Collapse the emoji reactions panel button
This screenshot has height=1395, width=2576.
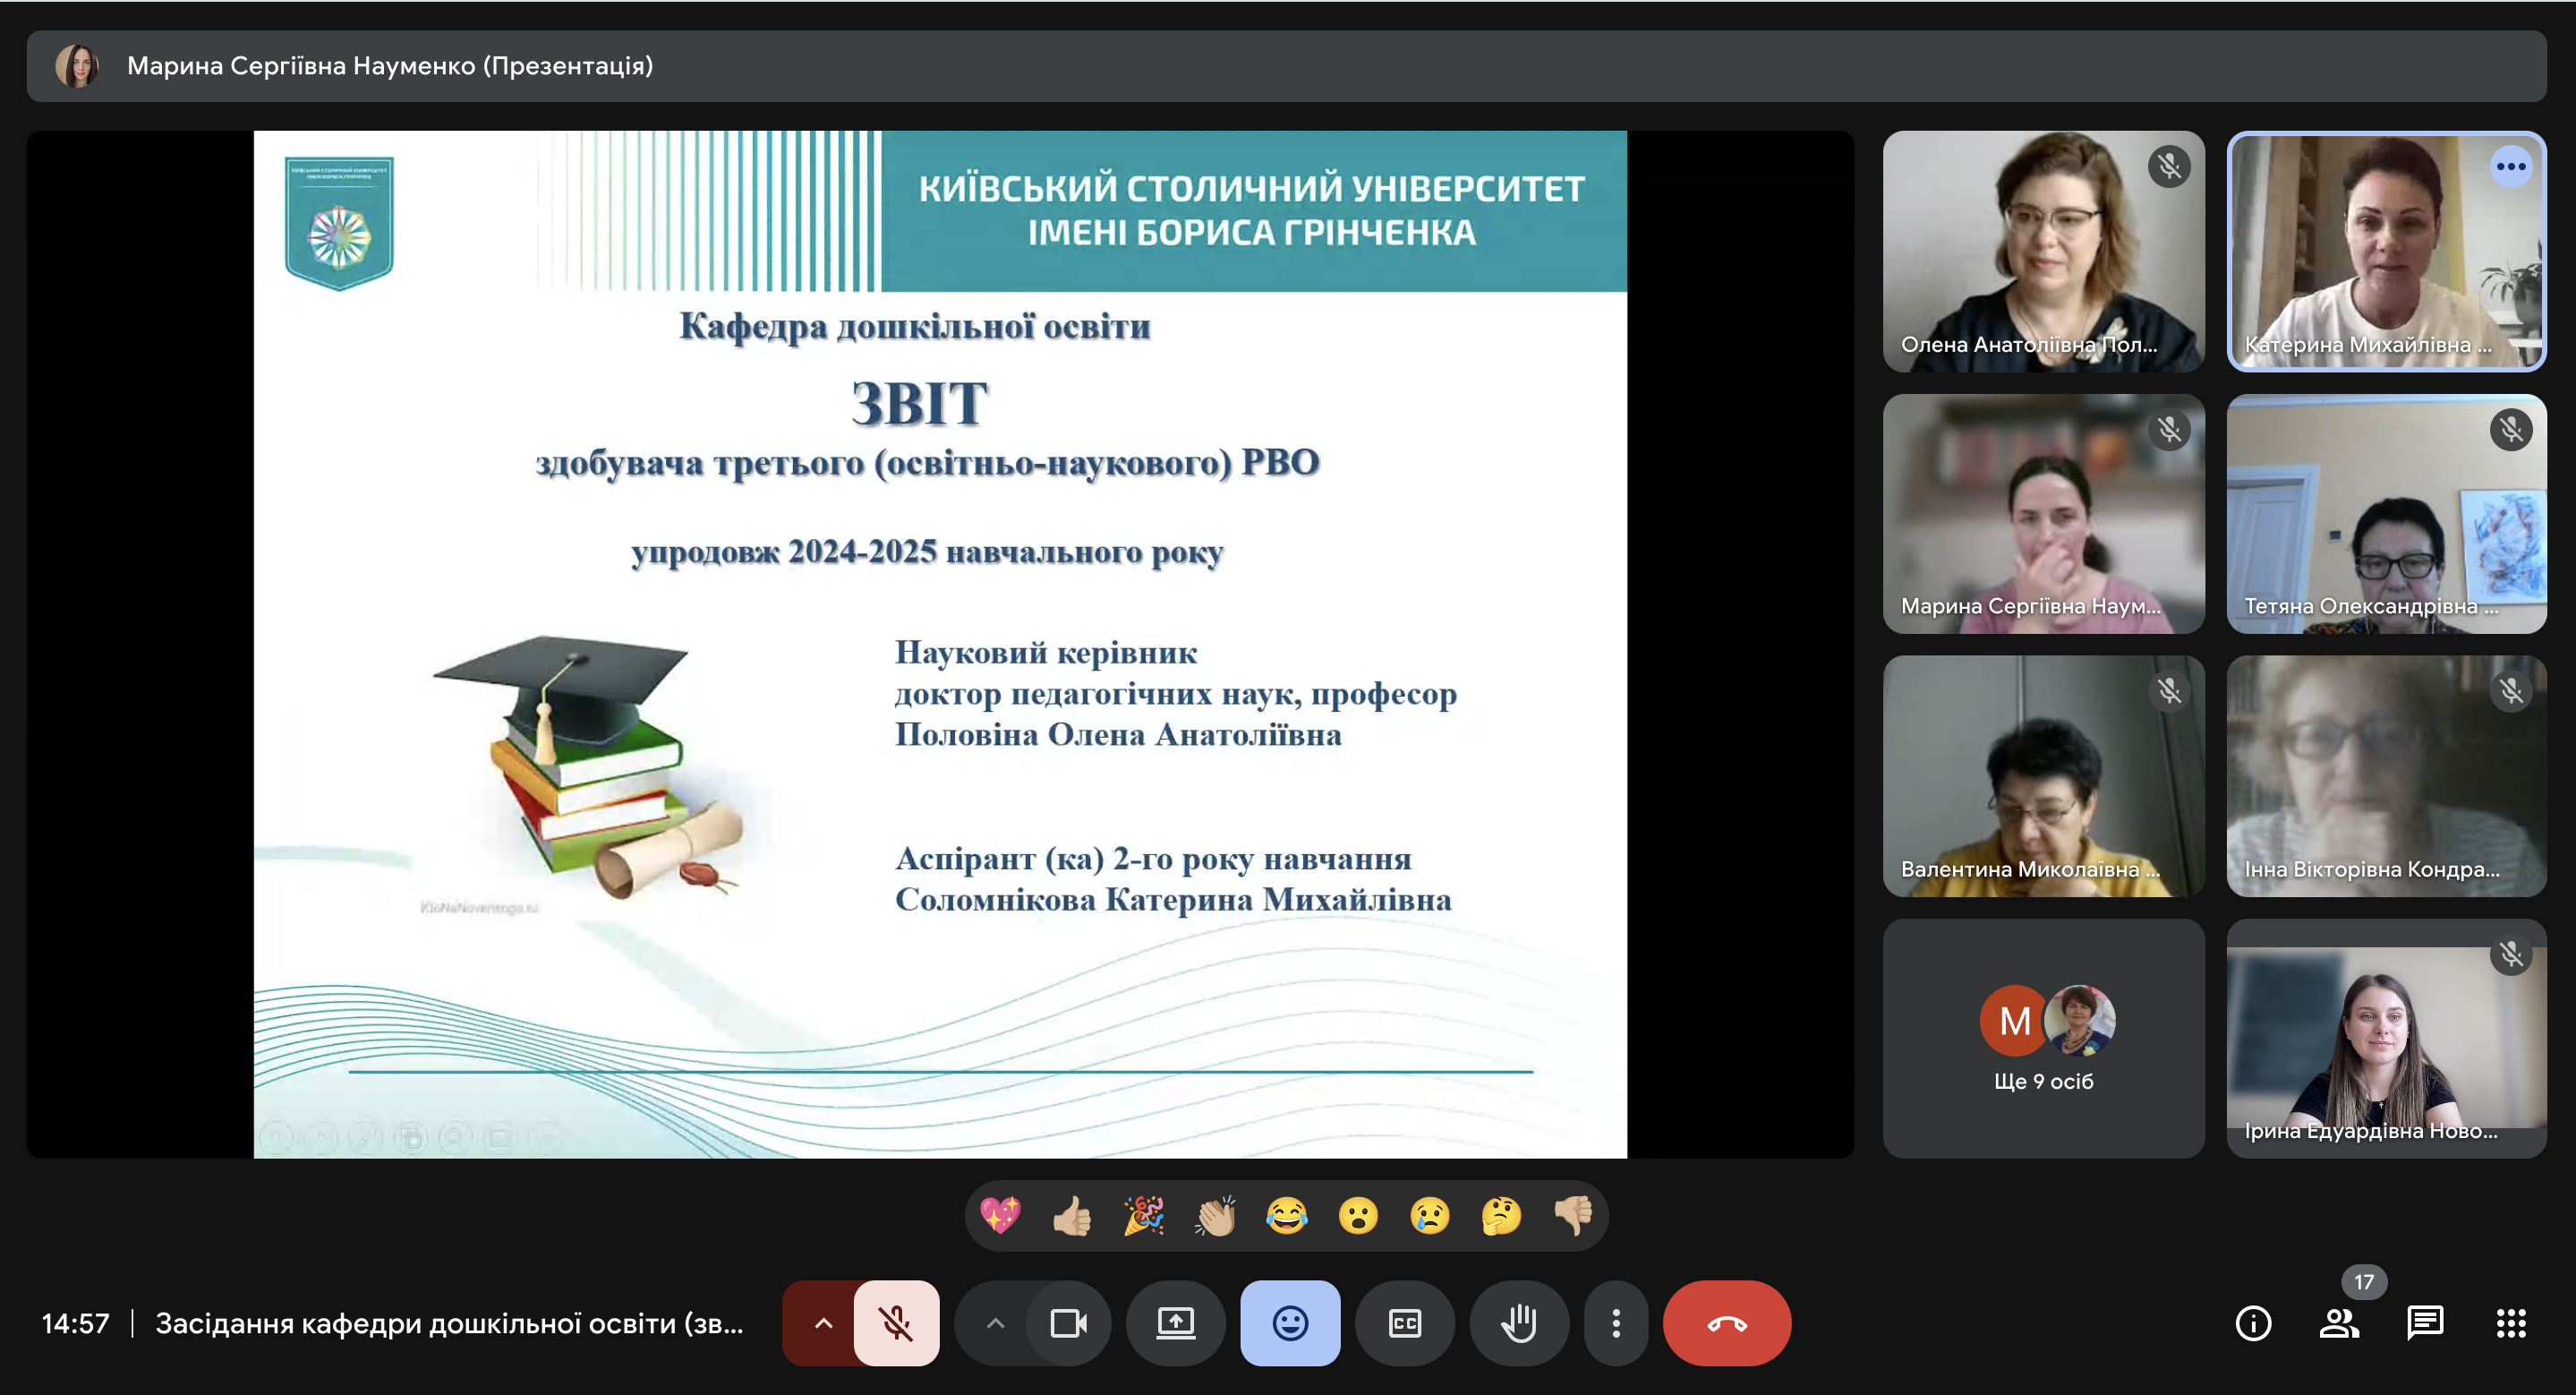[1289, 1323]
